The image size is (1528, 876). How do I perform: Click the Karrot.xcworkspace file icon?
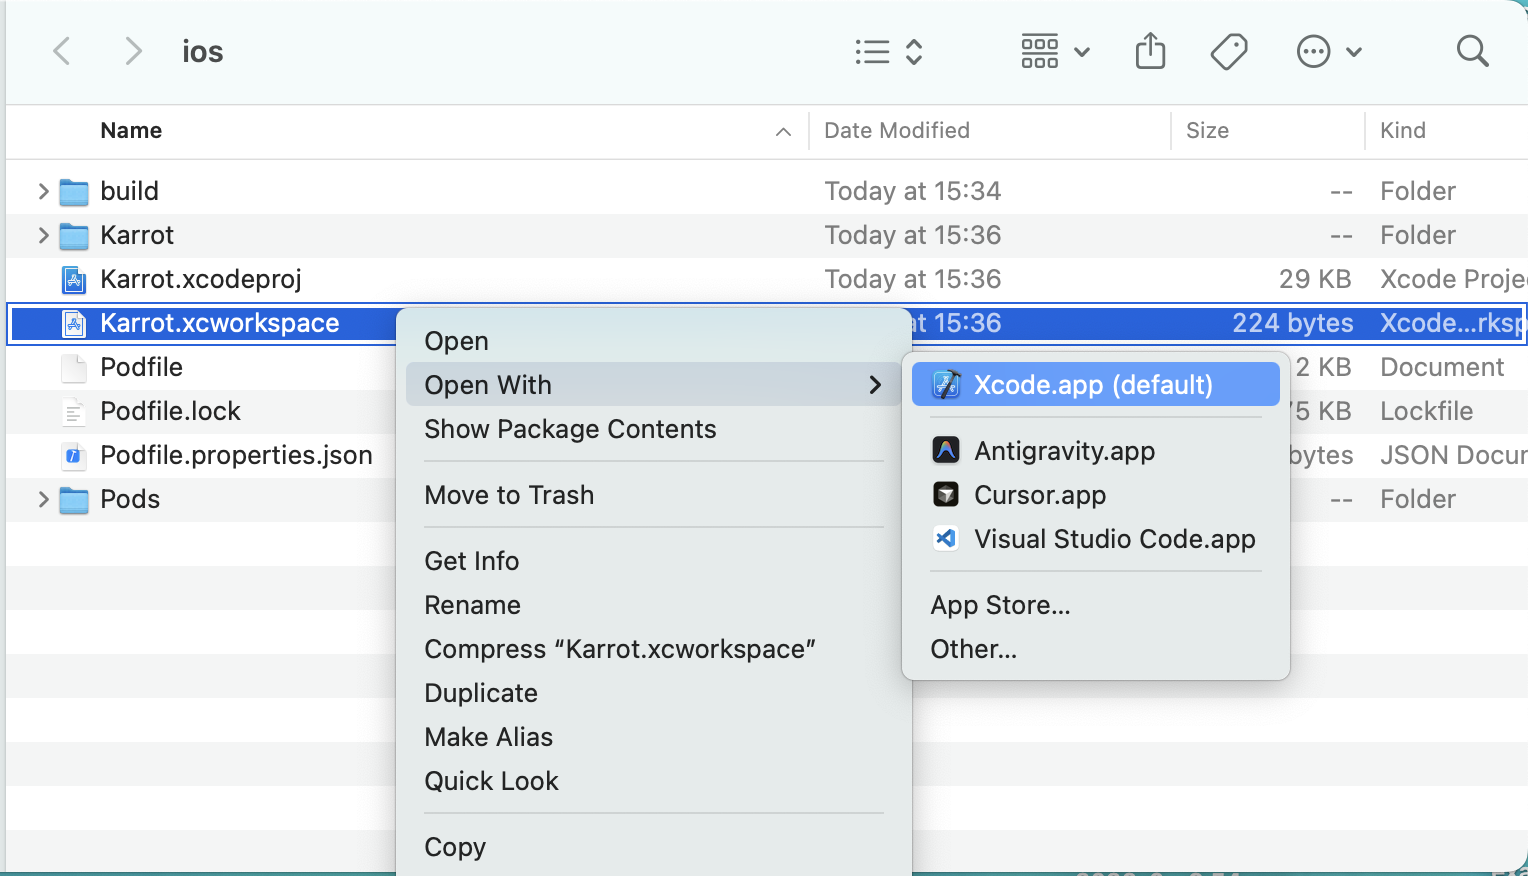tap(74, 323)
